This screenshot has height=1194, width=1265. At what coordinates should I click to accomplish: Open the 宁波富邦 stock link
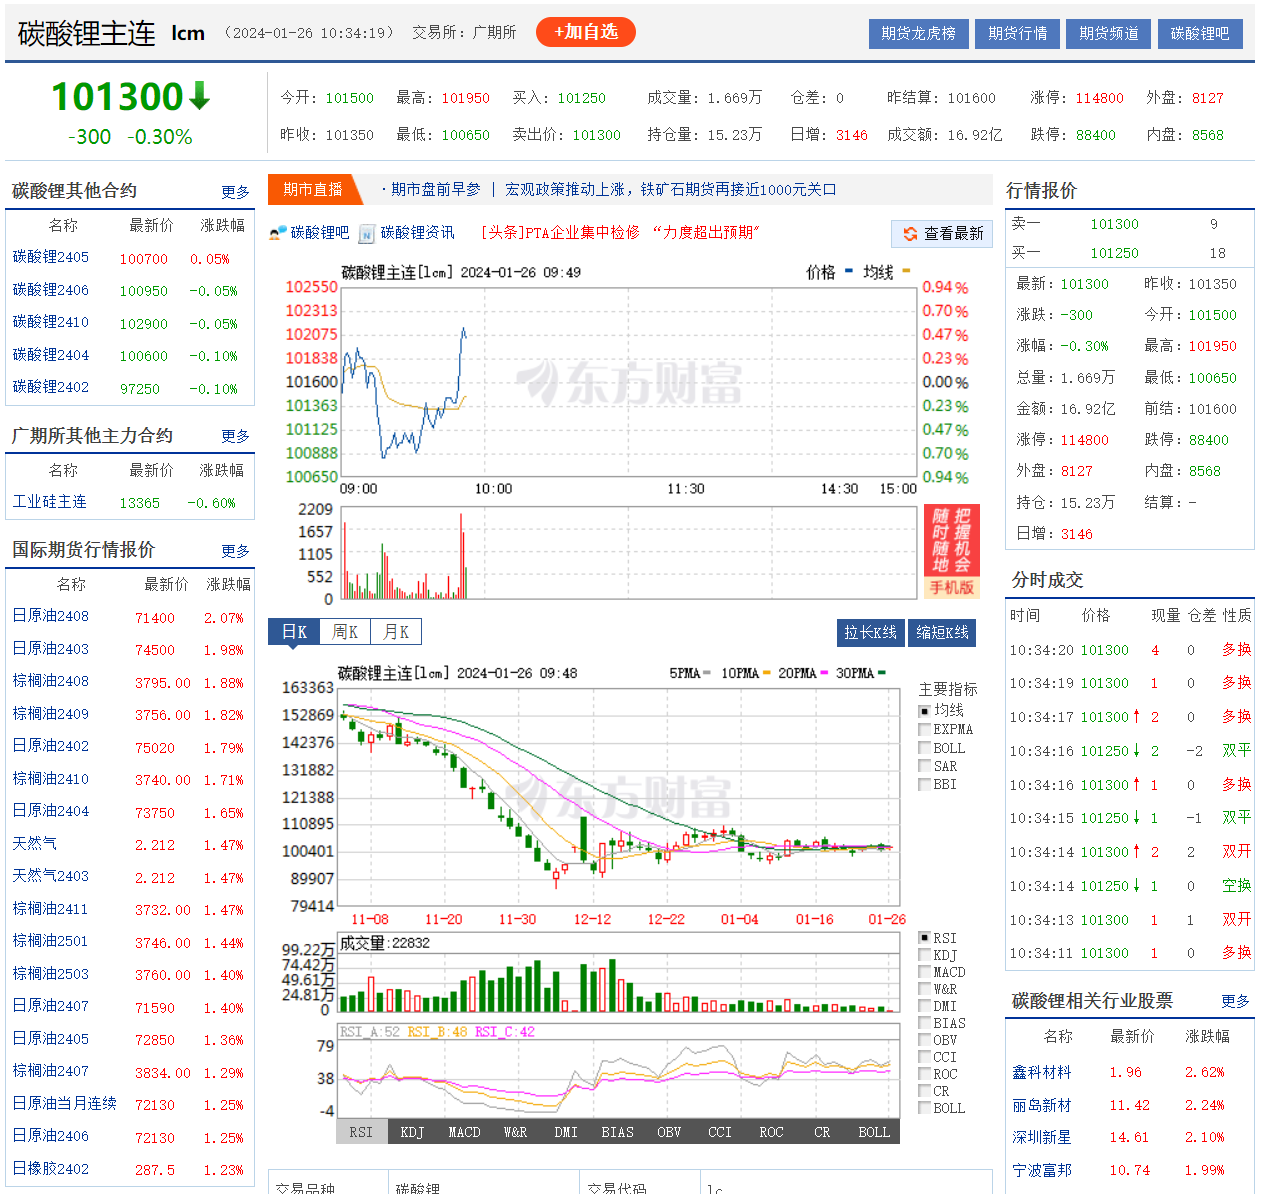pyautogui.click(x=1042, y=1170)
